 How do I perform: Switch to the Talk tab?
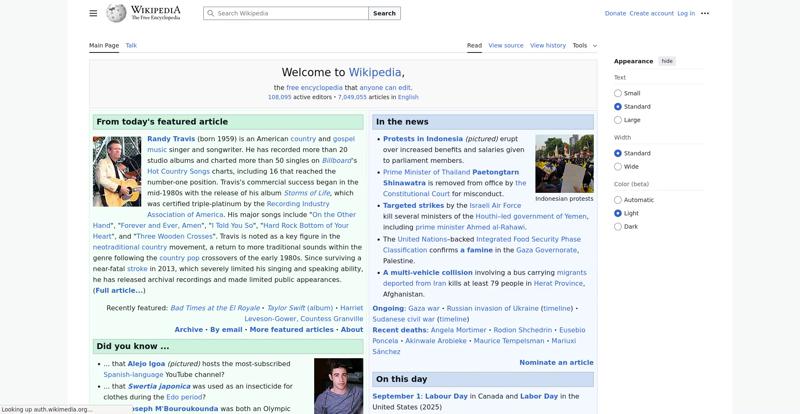point(131,45)
